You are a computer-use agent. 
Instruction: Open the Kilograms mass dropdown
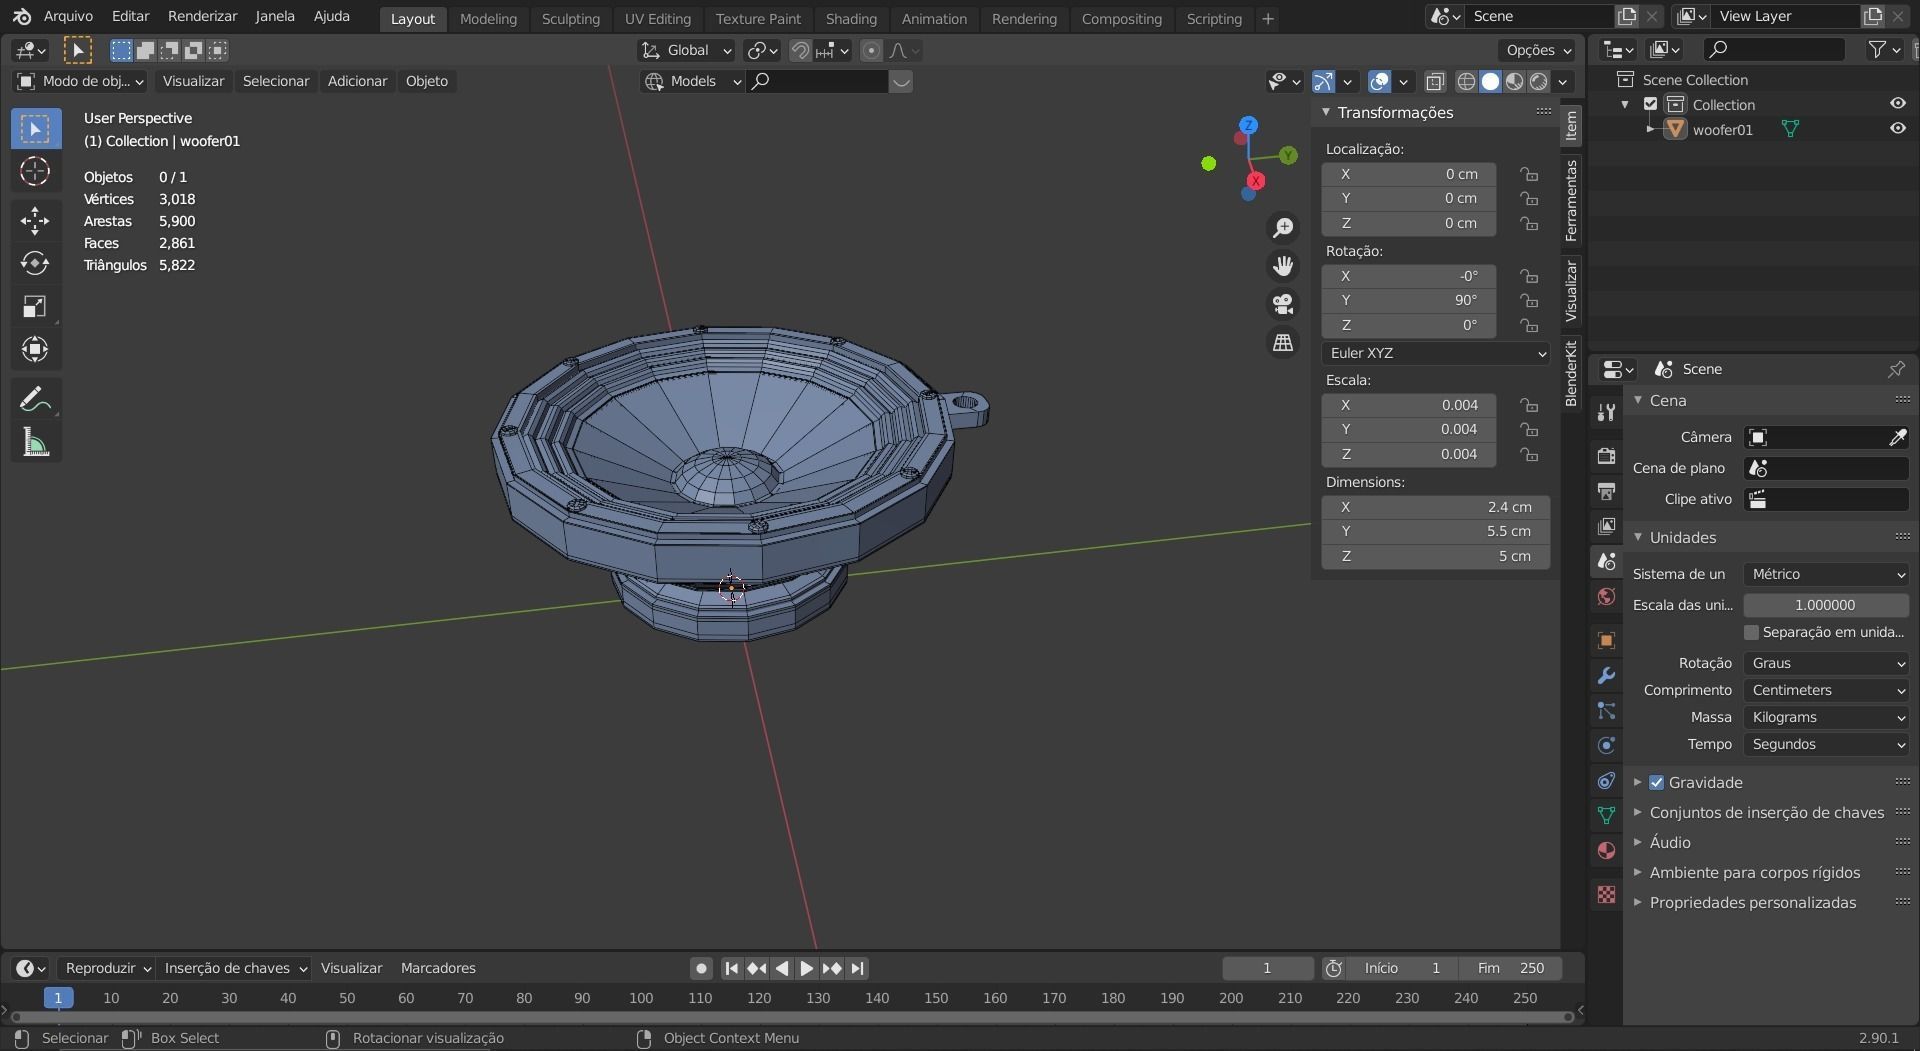click(x=1826, y=717)
